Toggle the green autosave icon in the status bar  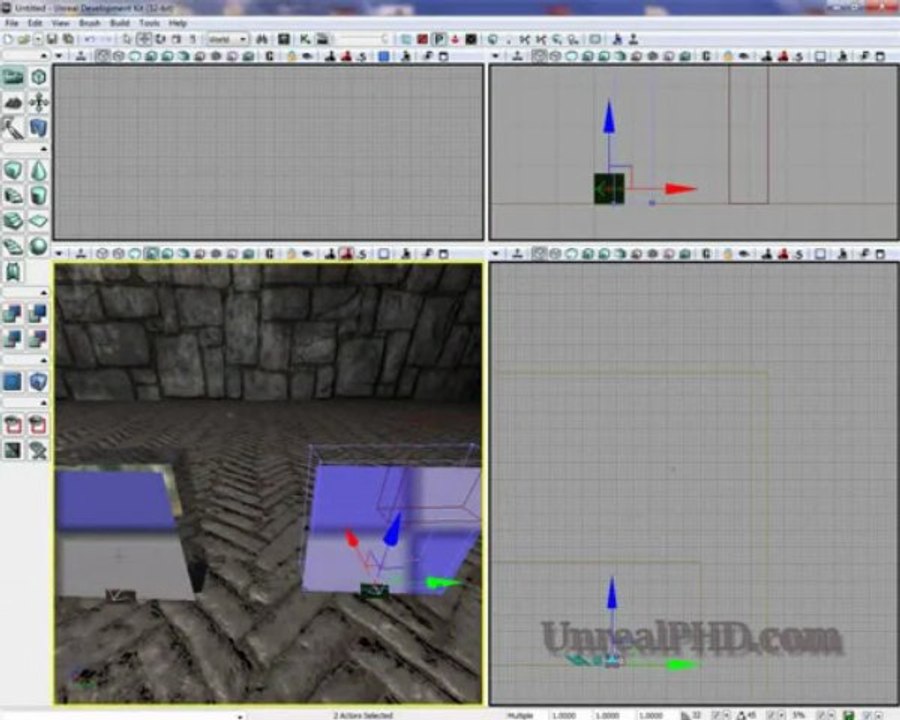point(848,715)
